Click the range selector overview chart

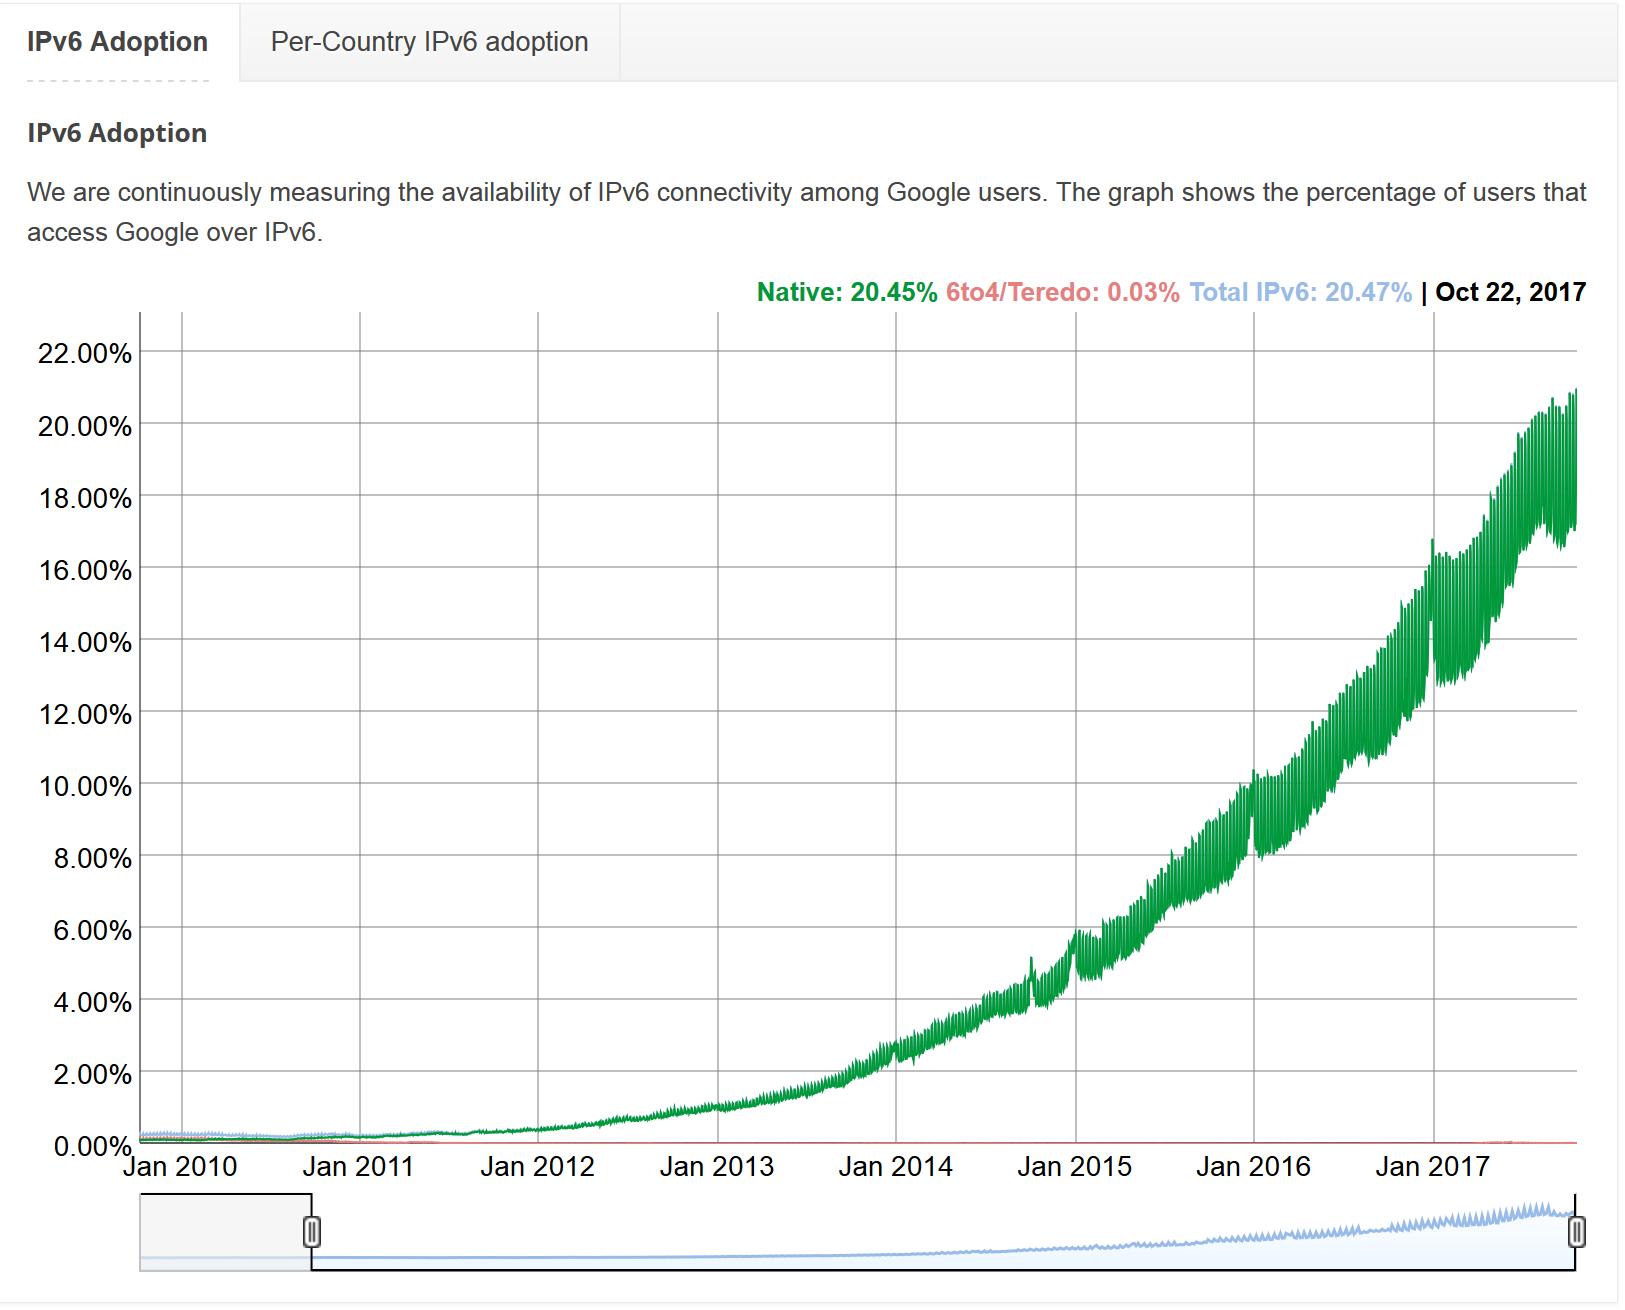(858, 1232)
